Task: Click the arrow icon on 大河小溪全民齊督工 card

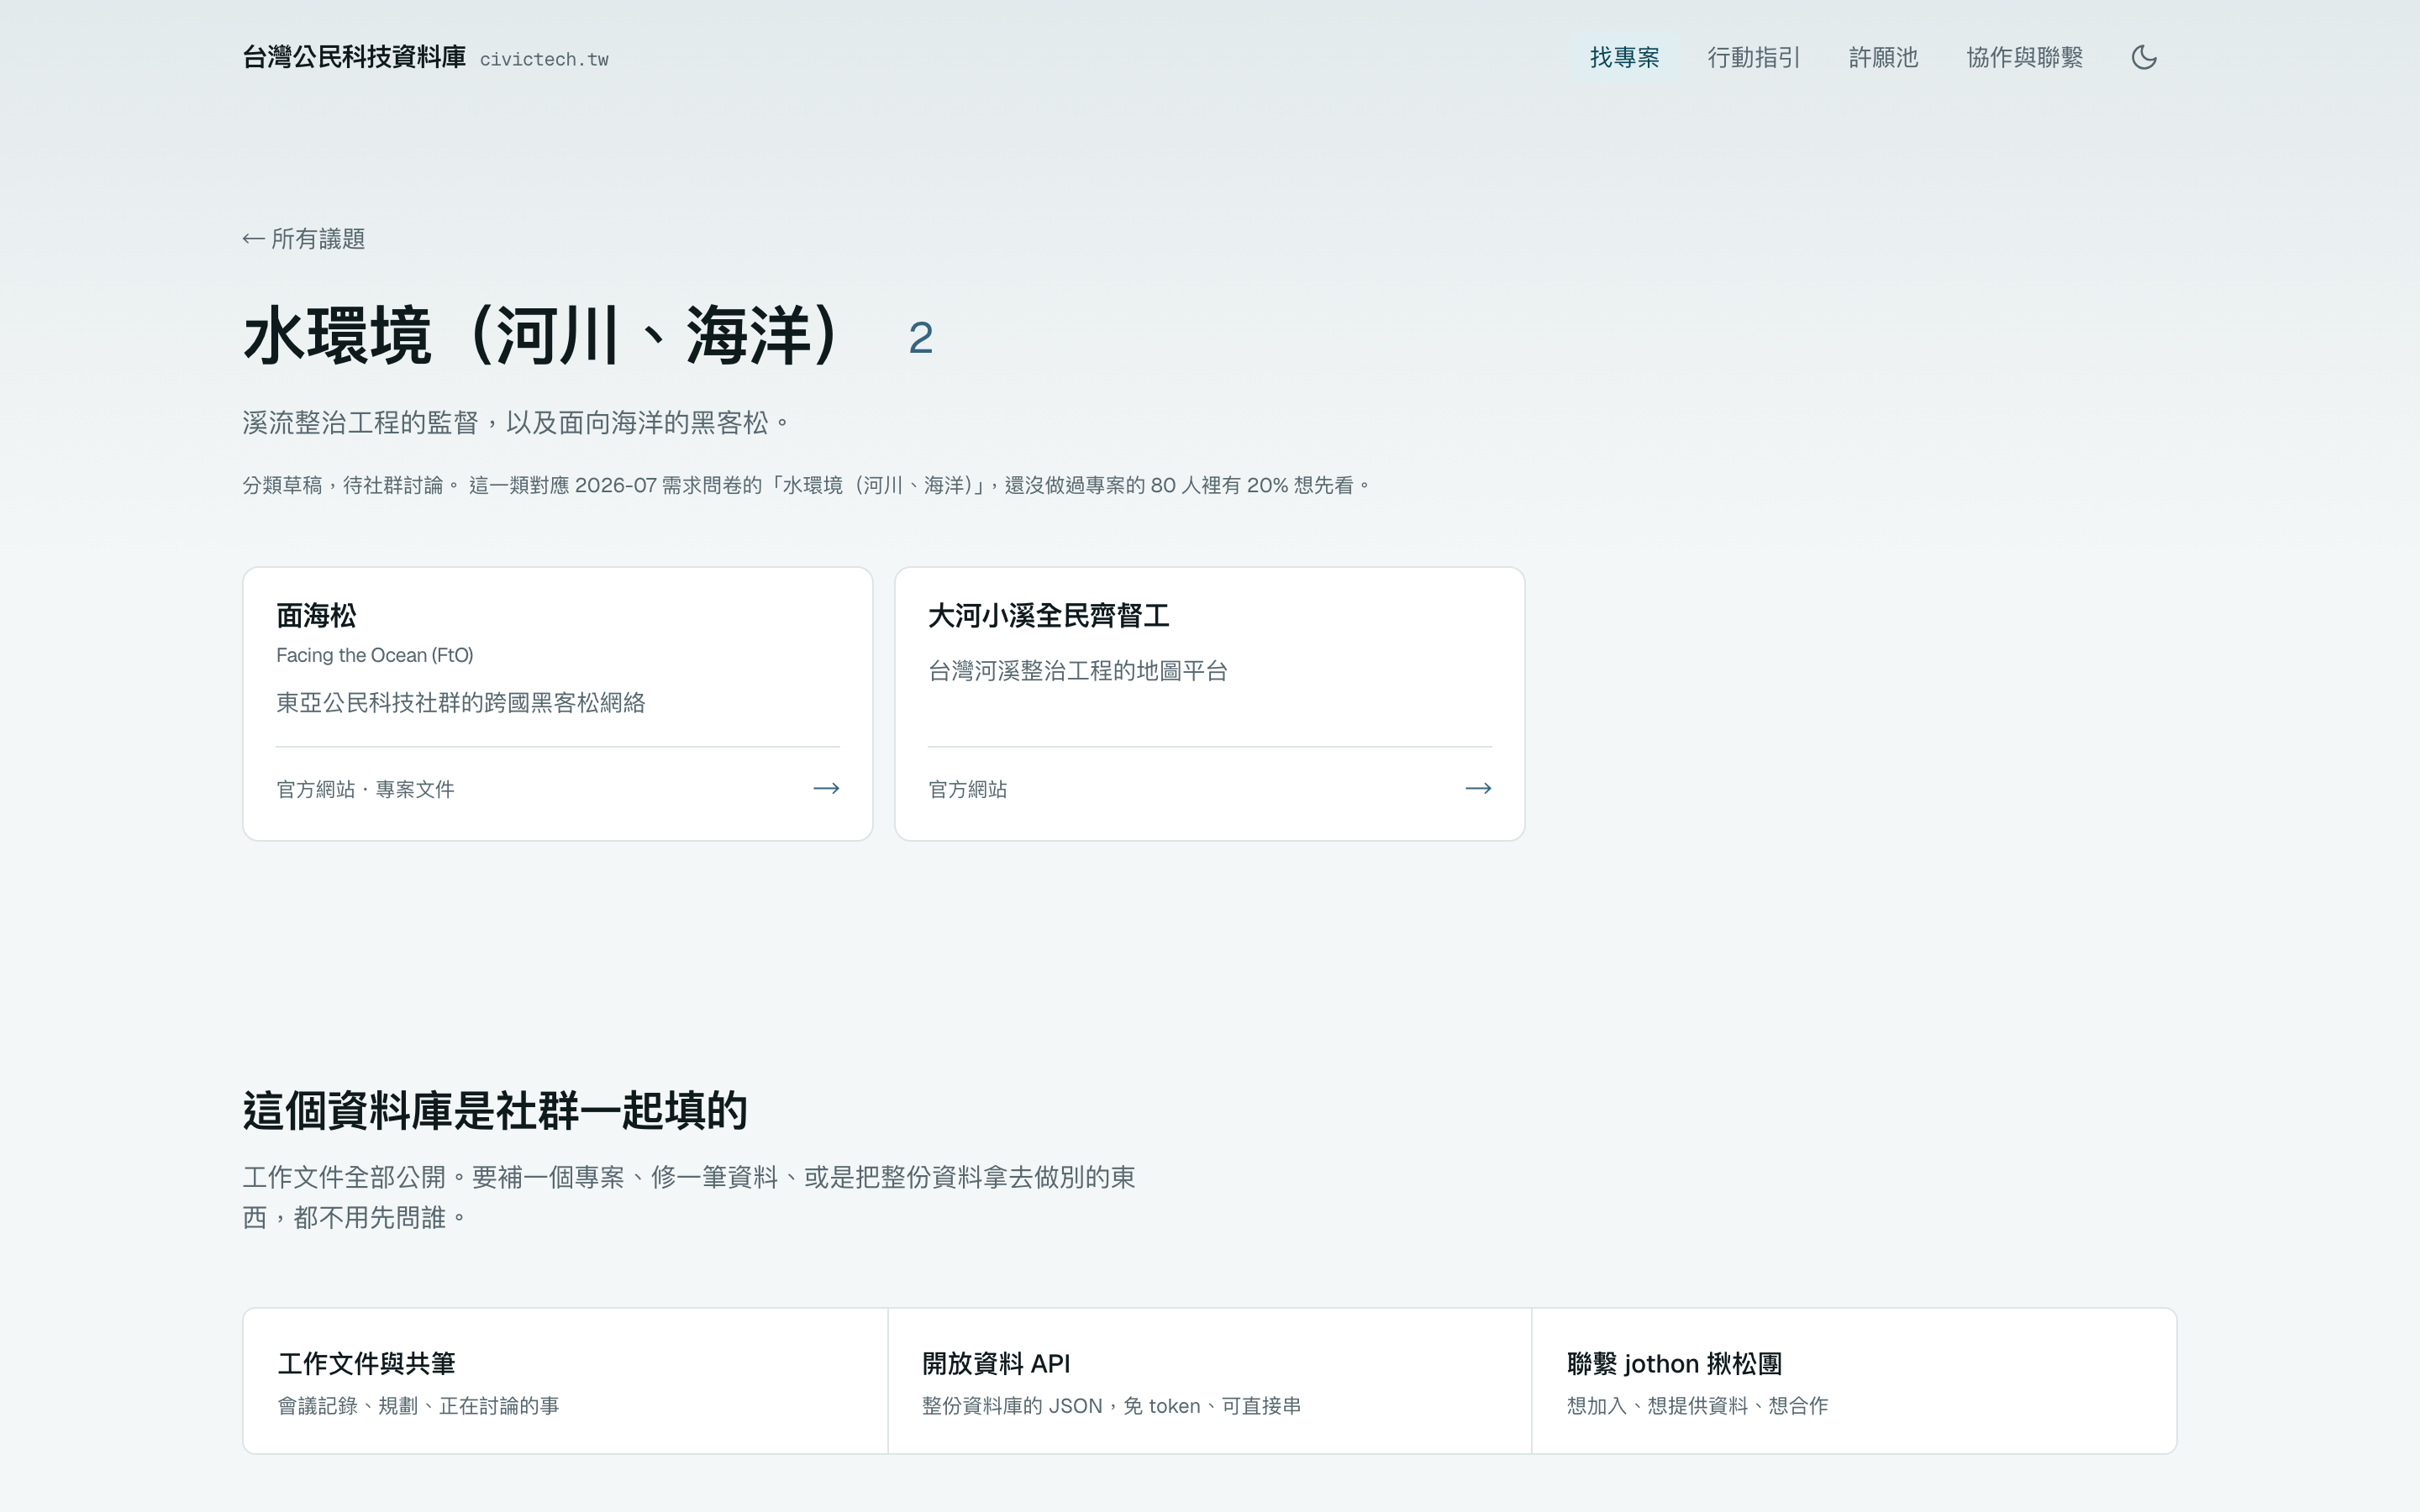Action: pyautogui.click(x=1478, y=789)
